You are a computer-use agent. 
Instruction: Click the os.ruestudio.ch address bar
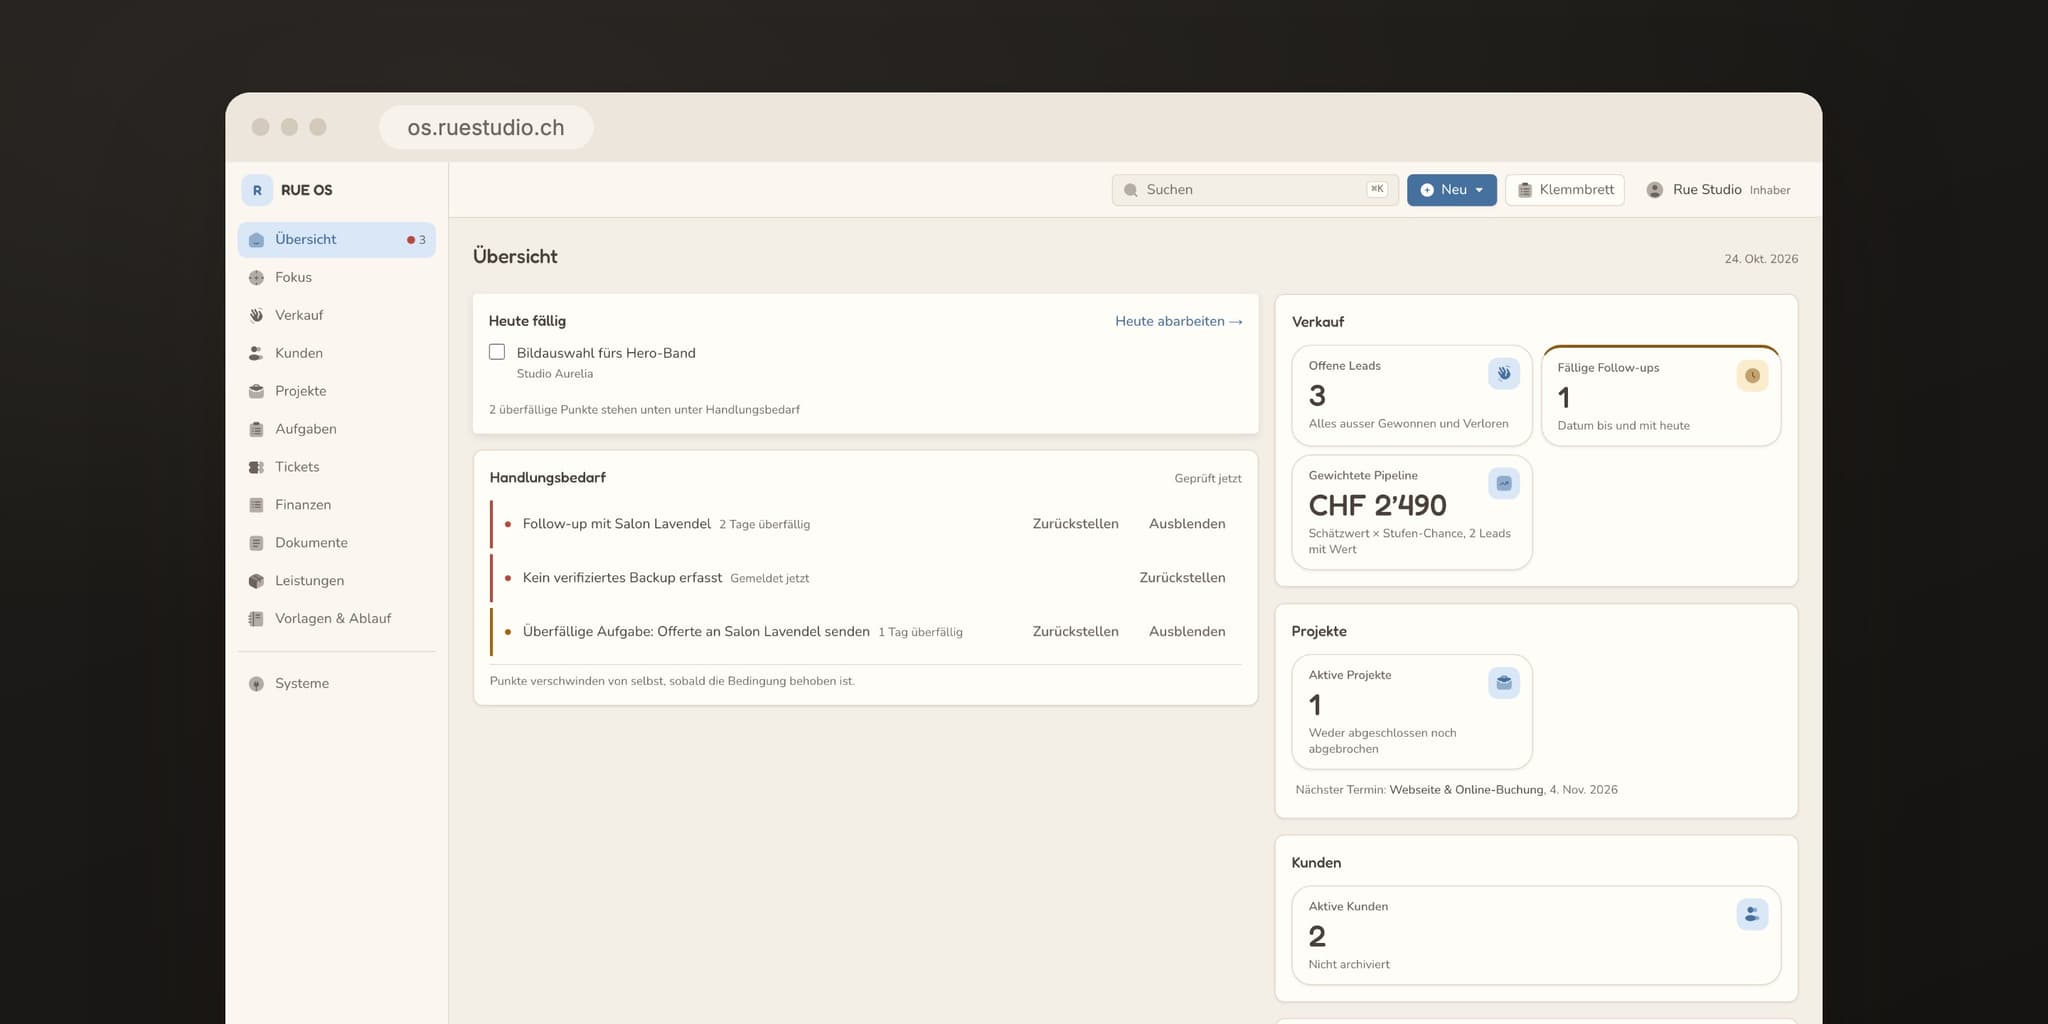pos(486,128)
